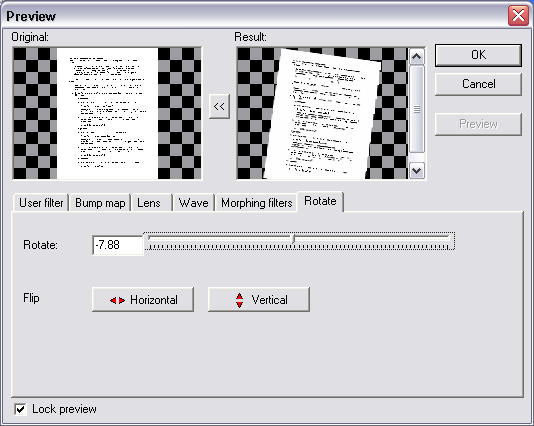Switch to the Wave tab
The width and height of the screenshot is (534, 426).
(193, 203)
